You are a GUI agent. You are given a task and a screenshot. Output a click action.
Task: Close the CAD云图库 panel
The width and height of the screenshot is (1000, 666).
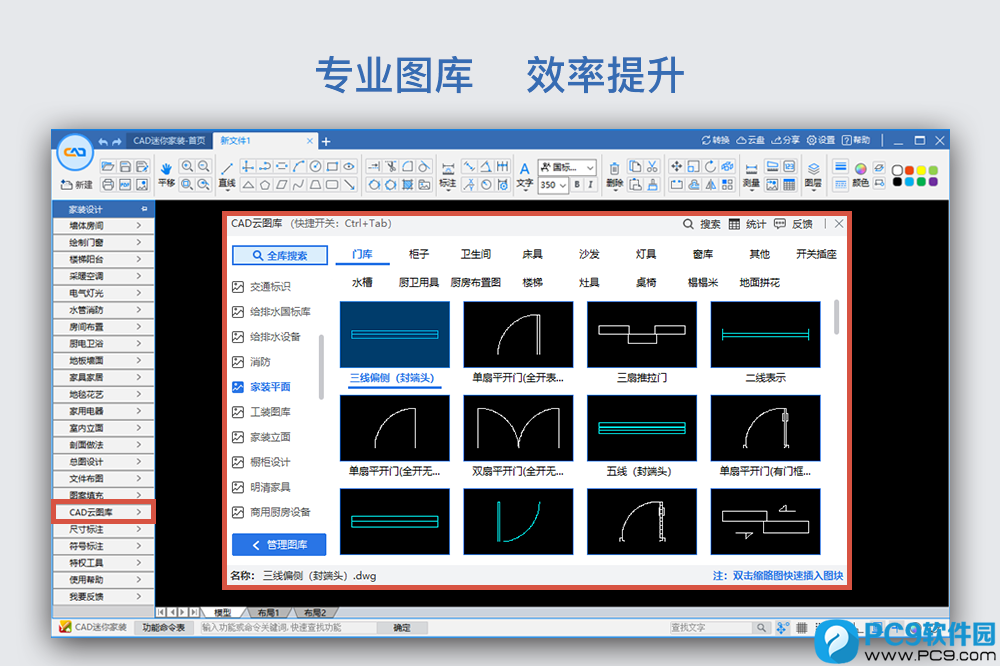pos(839,224)
